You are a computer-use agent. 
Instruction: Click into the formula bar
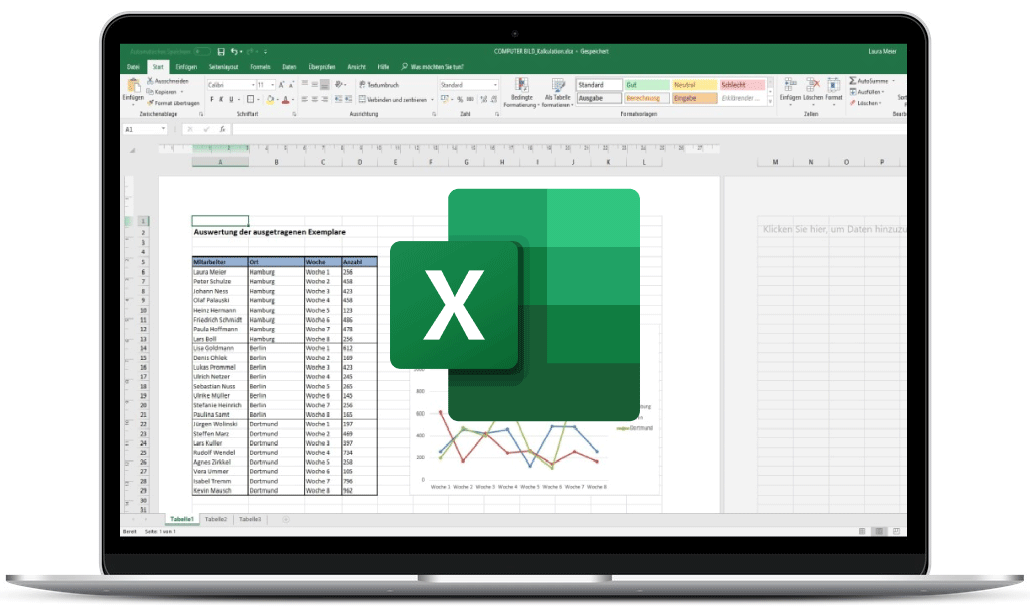click(x=569, y=129)
